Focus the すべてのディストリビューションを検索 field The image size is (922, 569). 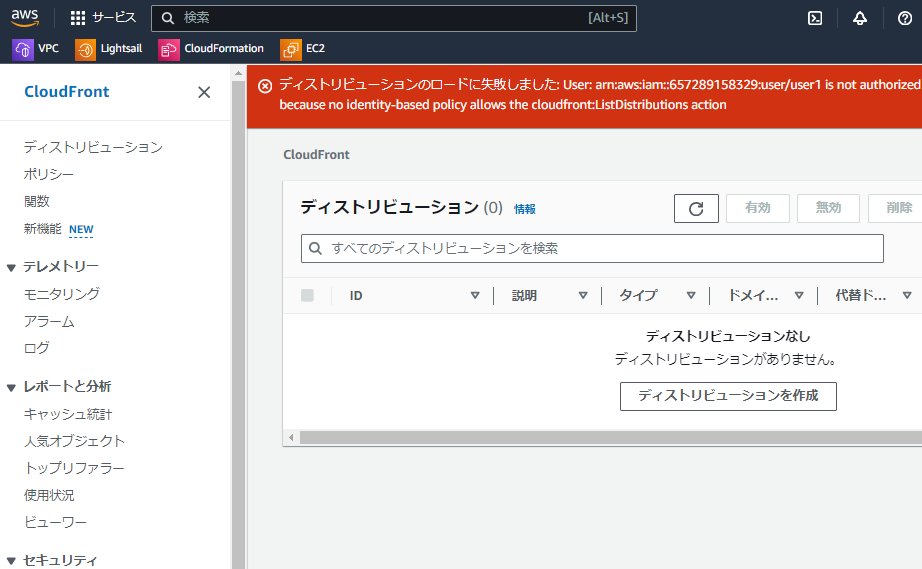pos(592,249)
